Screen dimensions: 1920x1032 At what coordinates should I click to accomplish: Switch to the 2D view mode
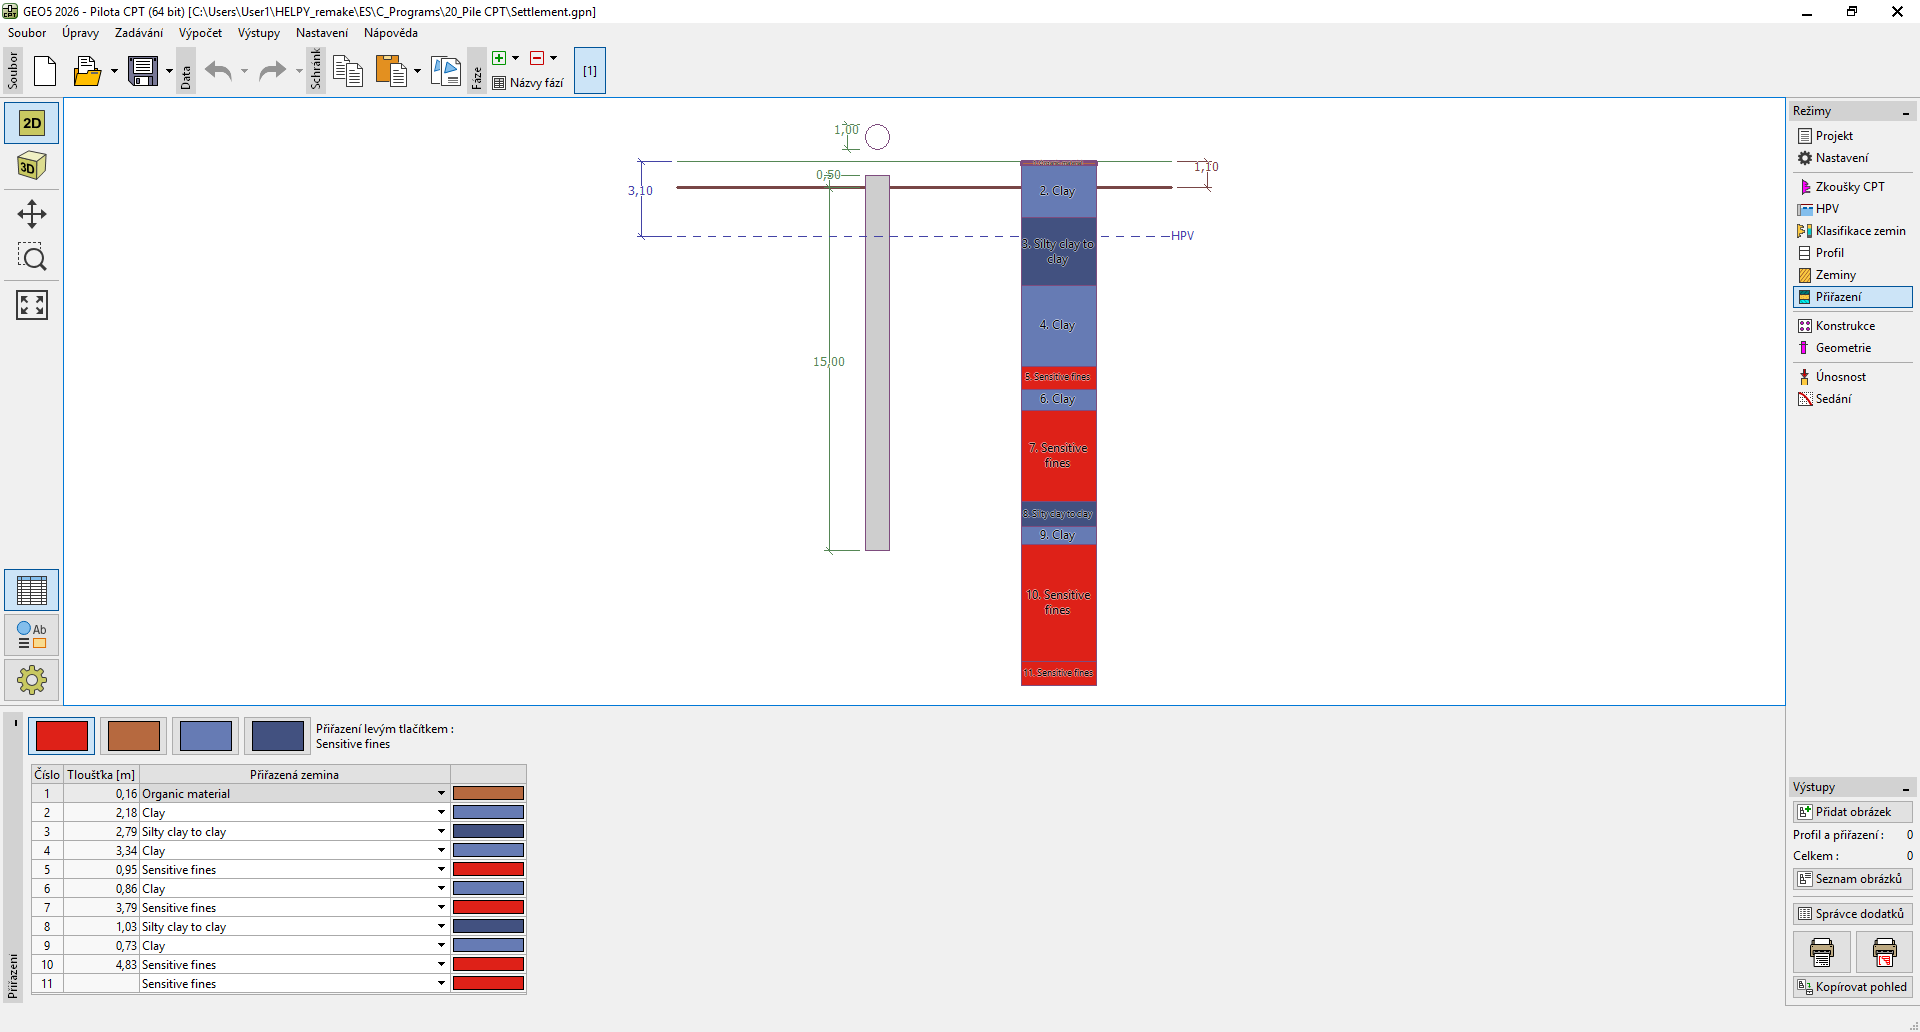pyautogui.click(x=31, y=123)
